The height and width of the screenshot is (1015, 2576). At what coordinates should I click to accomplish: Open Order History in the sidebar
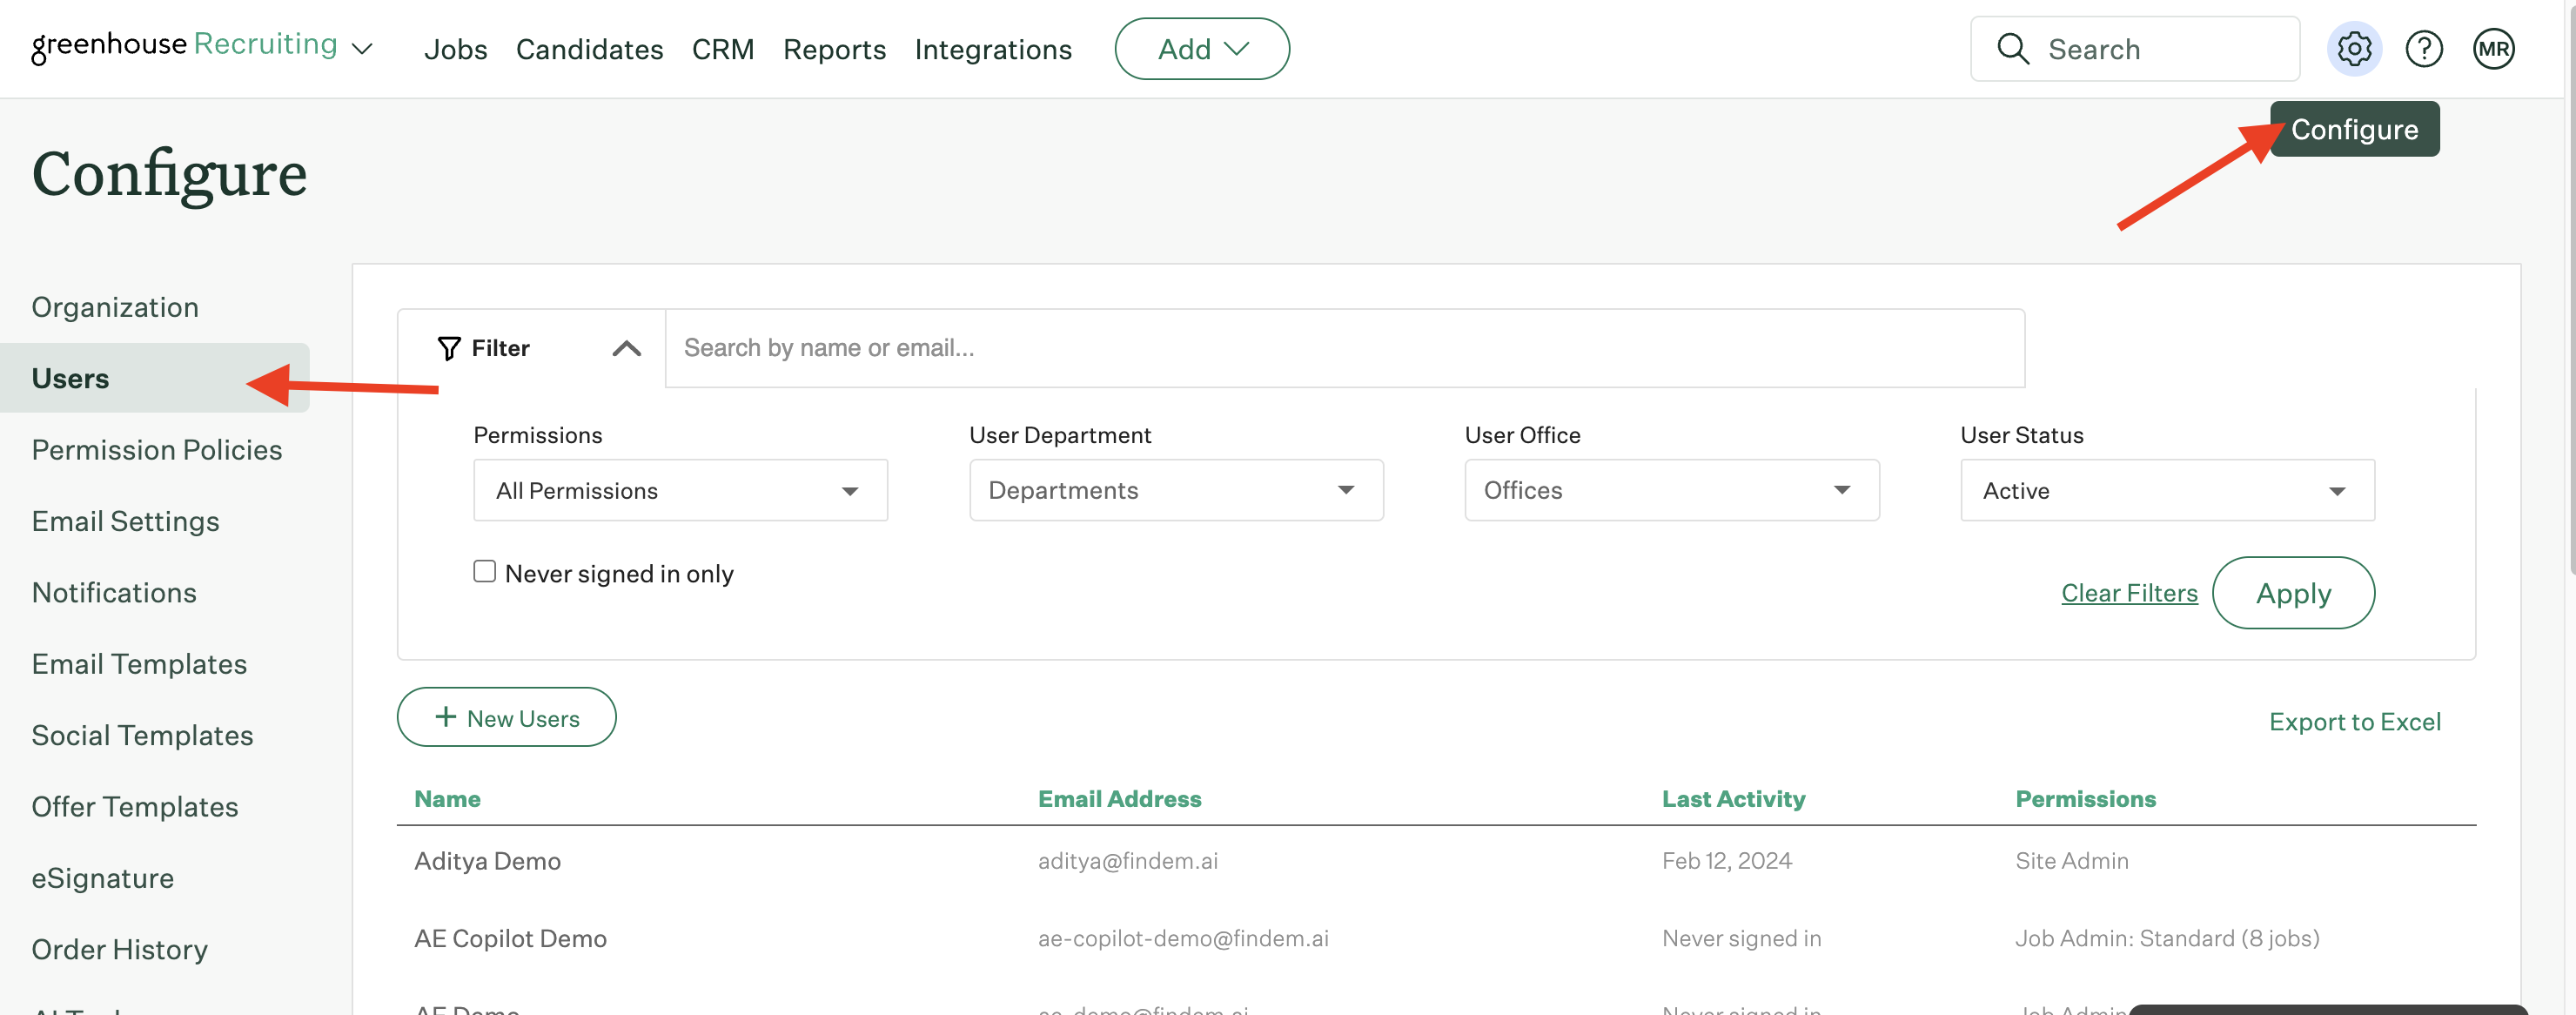tap(120, 949)
